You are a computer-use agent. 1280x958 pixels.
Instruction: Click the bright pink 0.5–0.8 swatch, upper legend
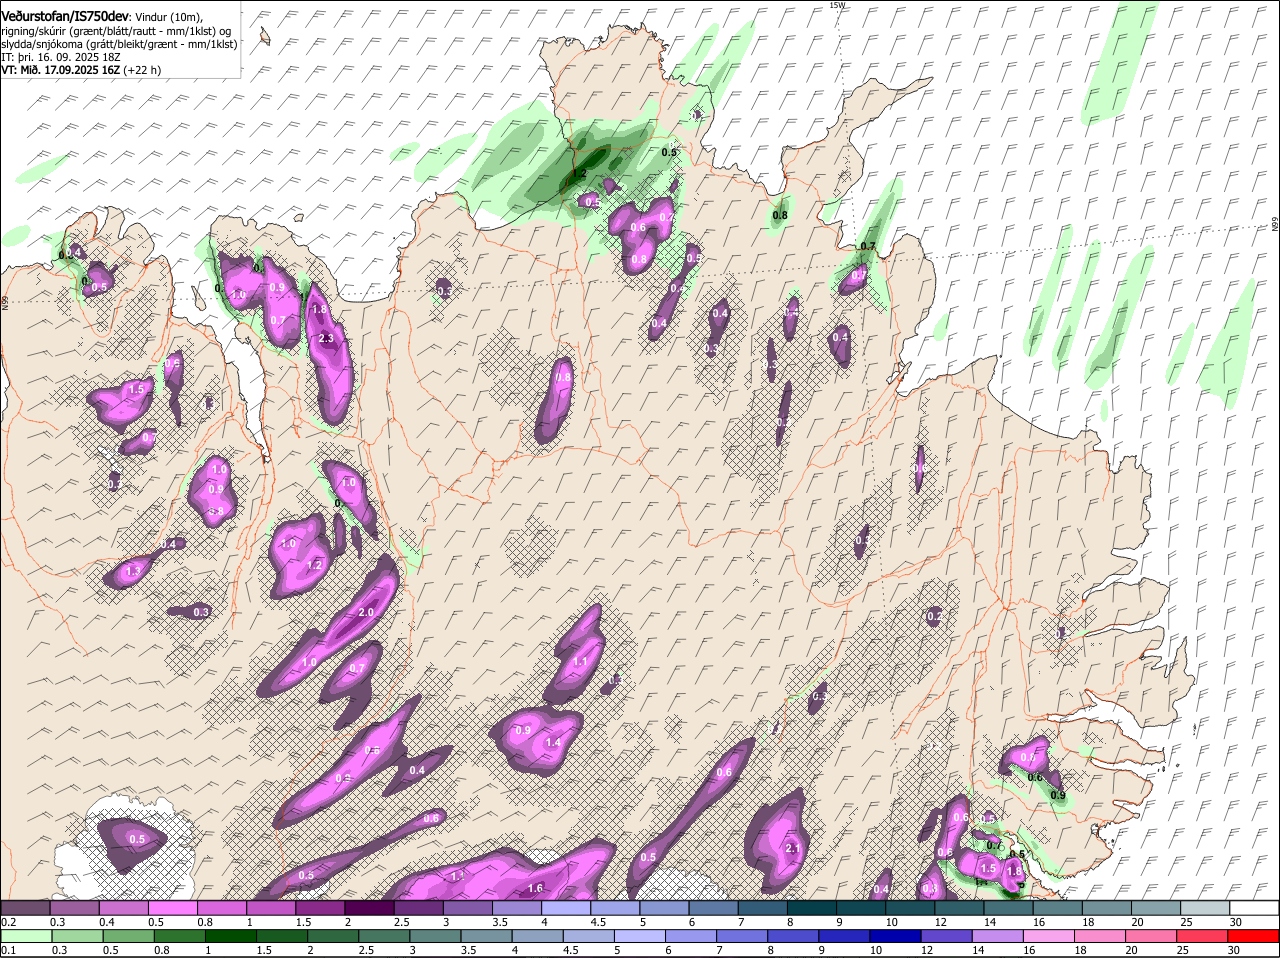173,907
